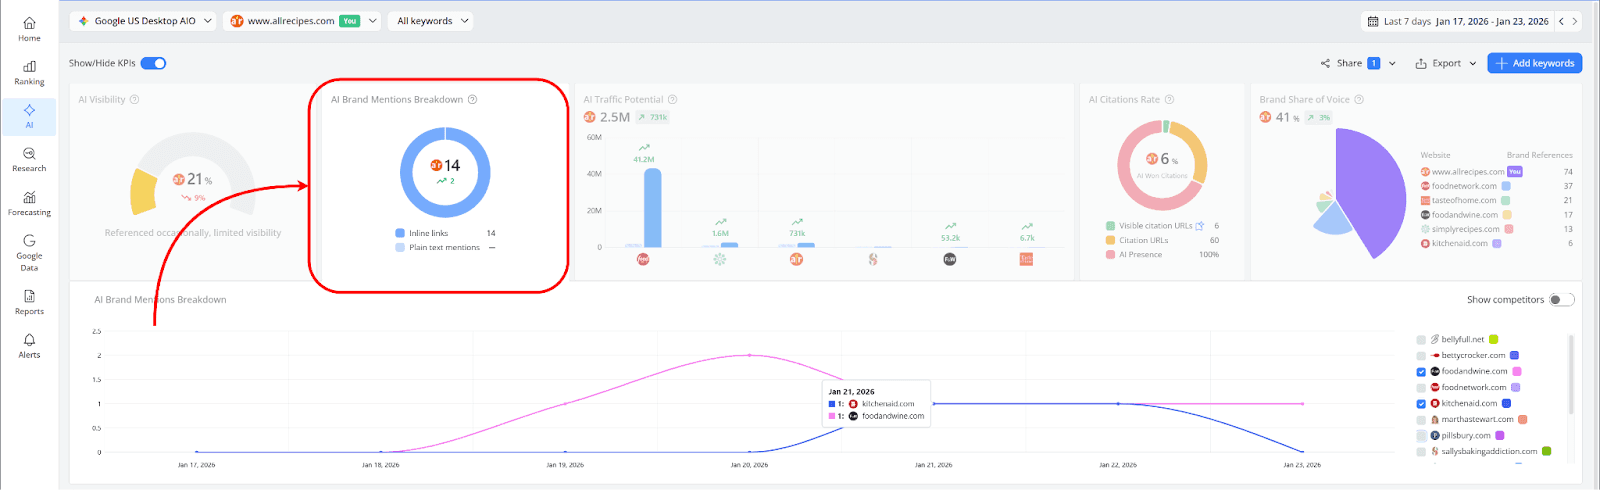Click the AI Brand Mentions donut chart
The height and width of the screenshot is (490, 1600).
[445, 172]
